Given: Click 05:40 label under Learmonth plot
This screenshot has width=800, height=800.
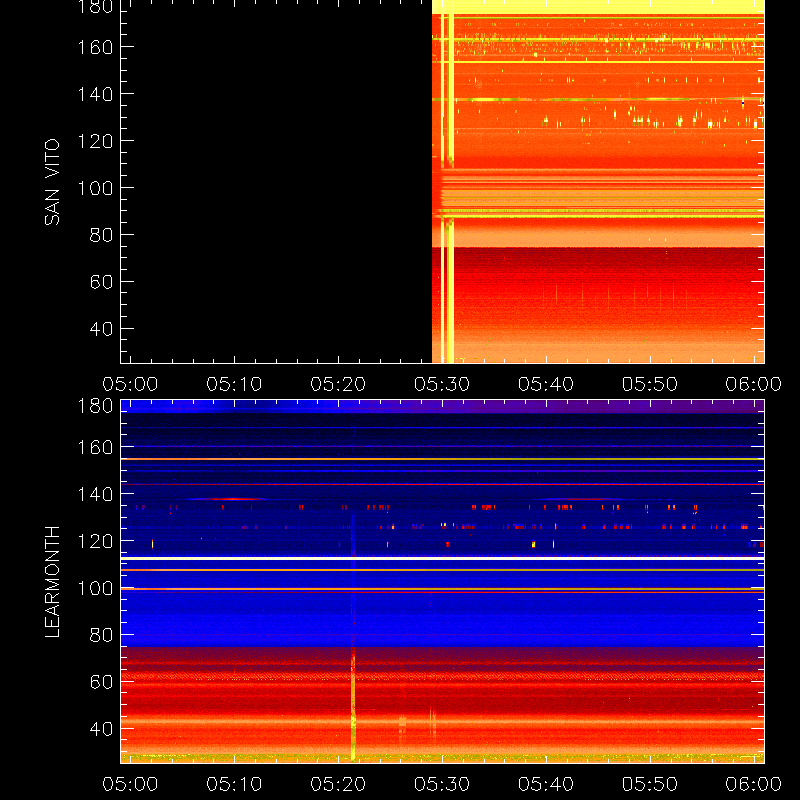Looking at the screenshot, I should (x=546, y=784).
